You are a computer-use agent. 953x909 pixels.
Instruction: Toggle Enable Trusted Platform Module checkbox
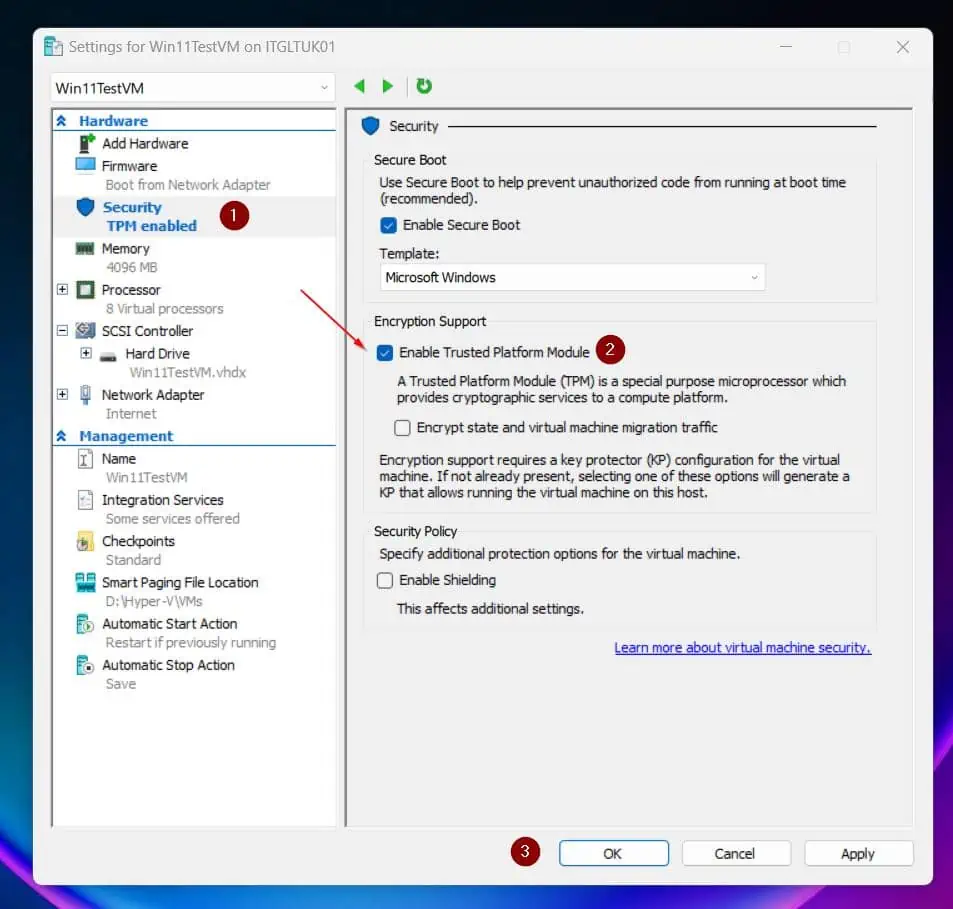[385, 353]
